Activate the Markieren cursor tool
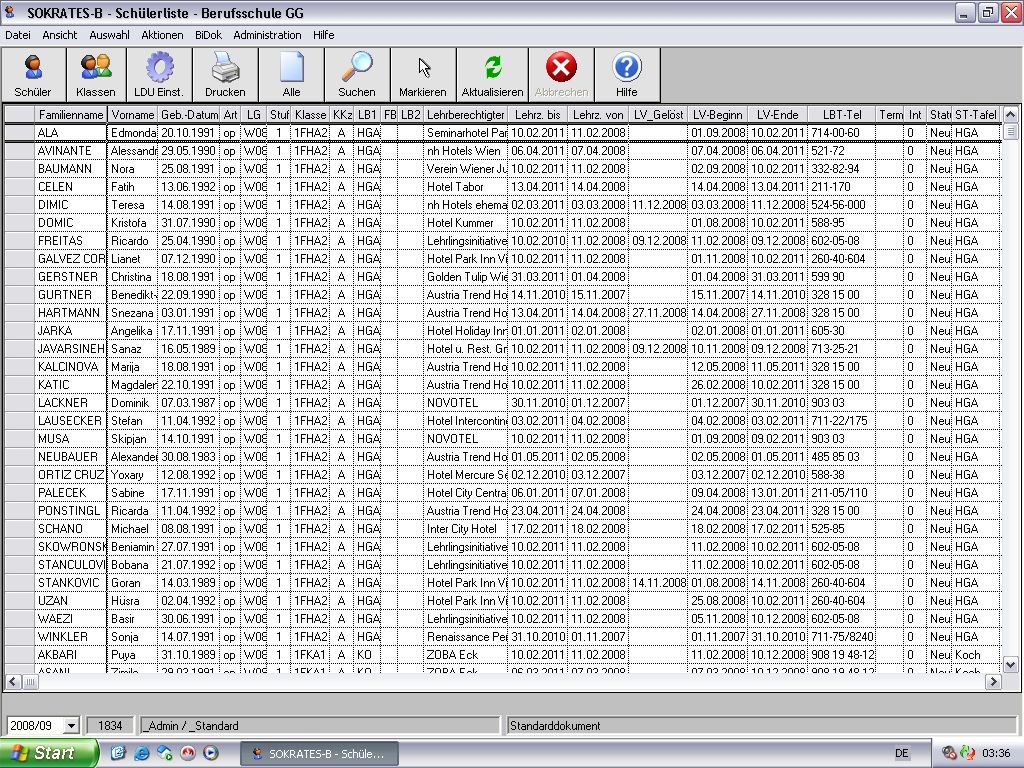Screen dimensions: 1024x768 (x=423, y=75)
